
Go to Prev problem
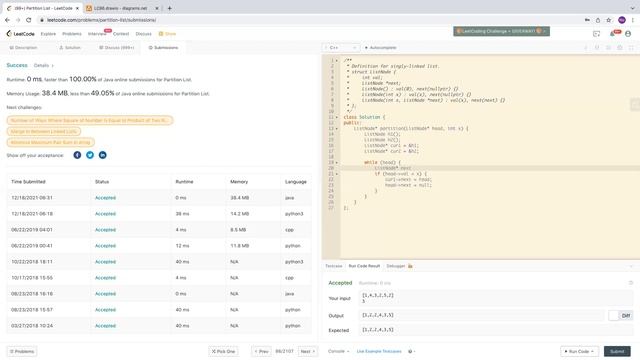[x=261, y=351]
